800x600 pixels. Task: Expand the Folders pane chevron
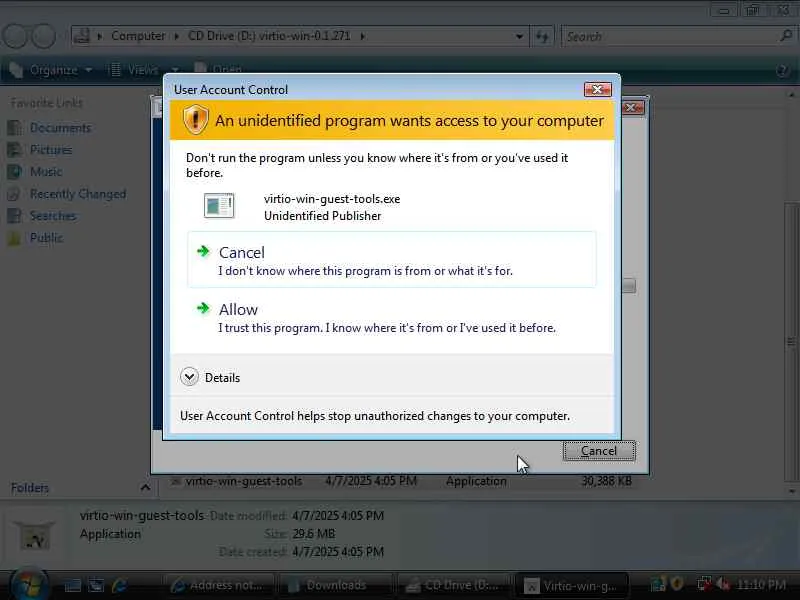coord(145,488)
